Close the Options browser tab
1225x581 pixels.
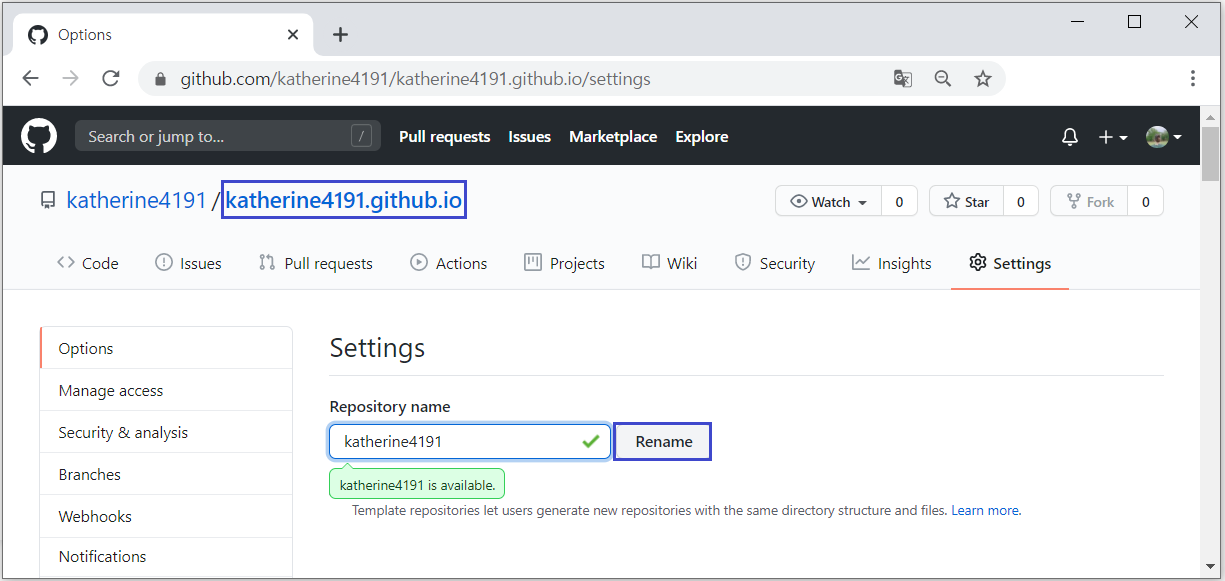[x=293, y=34]
